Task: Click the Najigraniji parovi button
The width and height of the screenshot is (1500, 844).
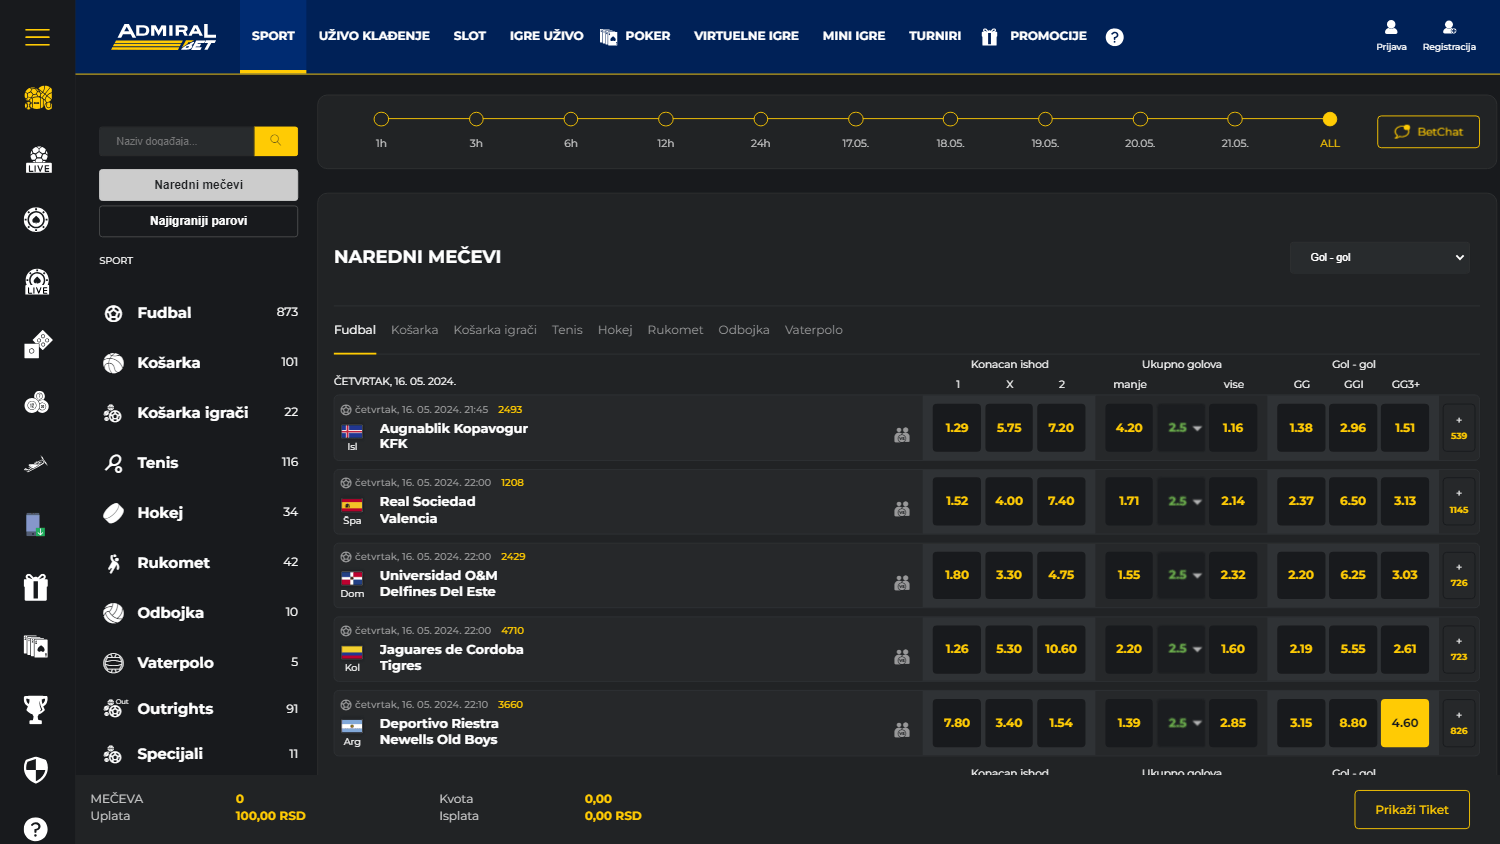Action: point(198,221)
